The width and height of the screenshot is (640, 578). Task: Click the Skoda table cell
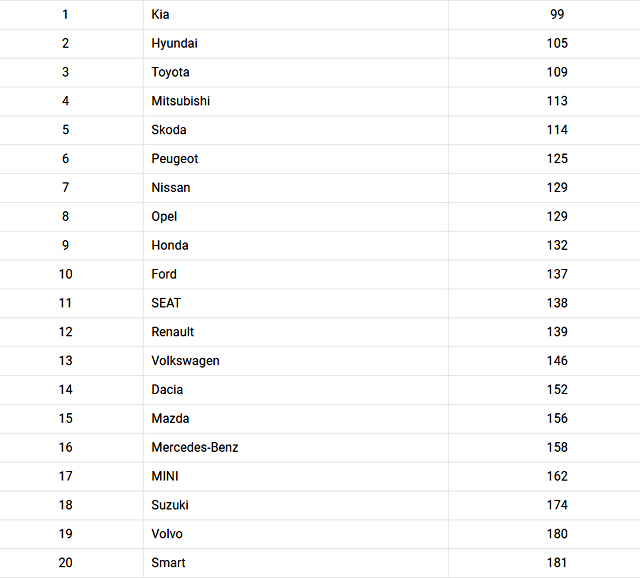point(169,130)
